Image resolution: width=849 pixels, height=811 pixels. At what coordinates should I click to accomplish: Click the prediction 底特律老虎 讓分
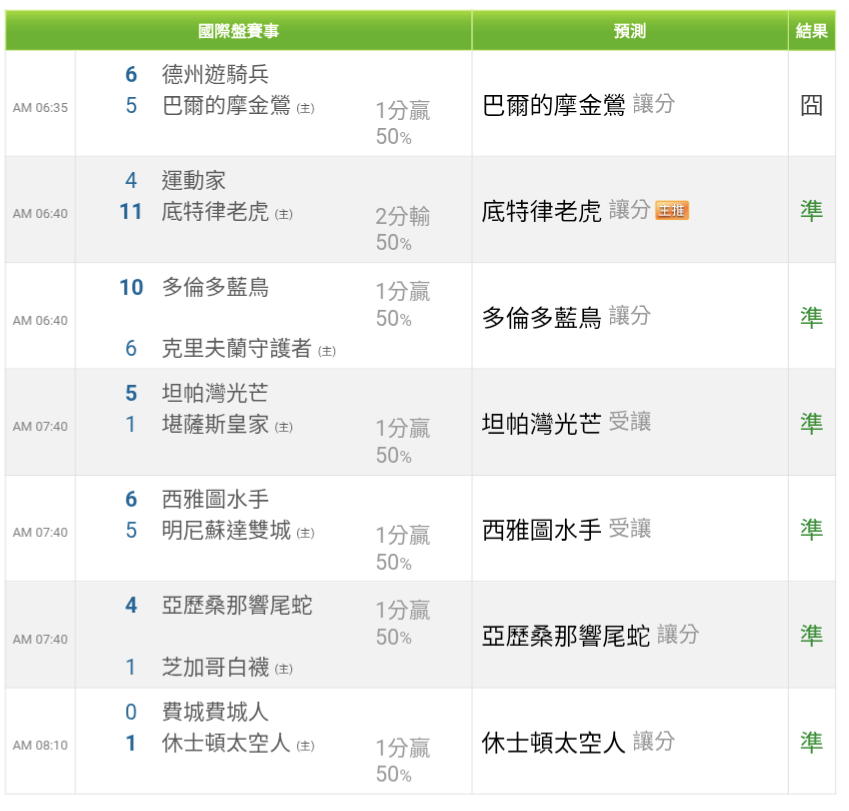(x=566, y=211)
